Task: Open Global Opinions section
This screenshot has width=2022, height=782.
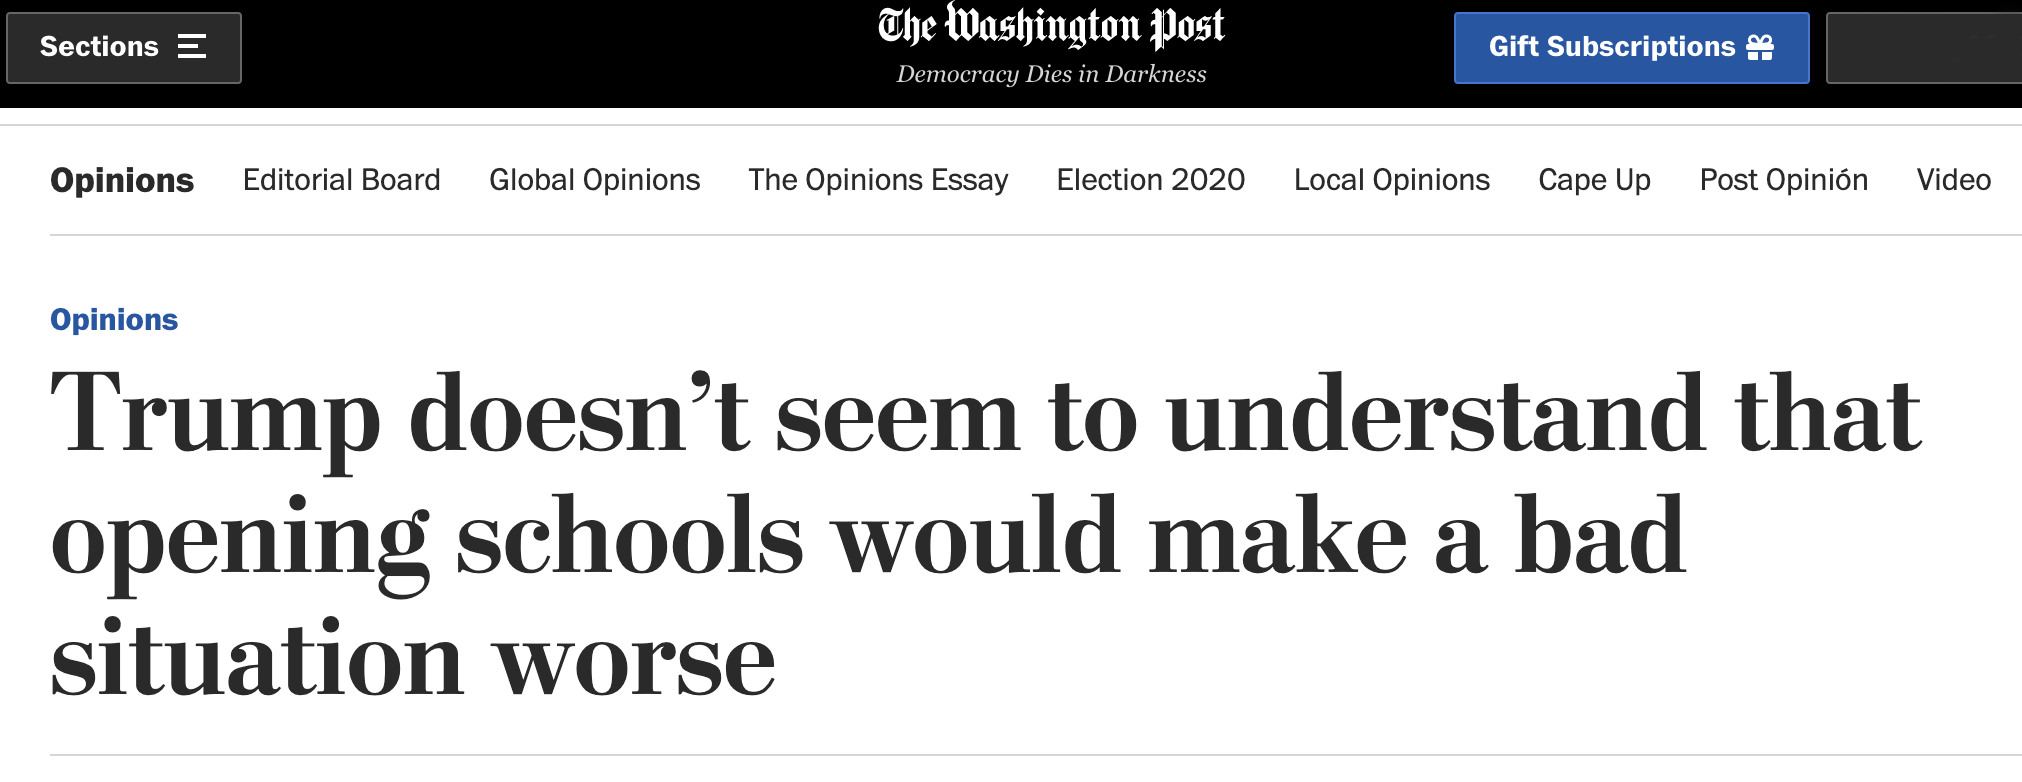Action: (x=594, y=180)
